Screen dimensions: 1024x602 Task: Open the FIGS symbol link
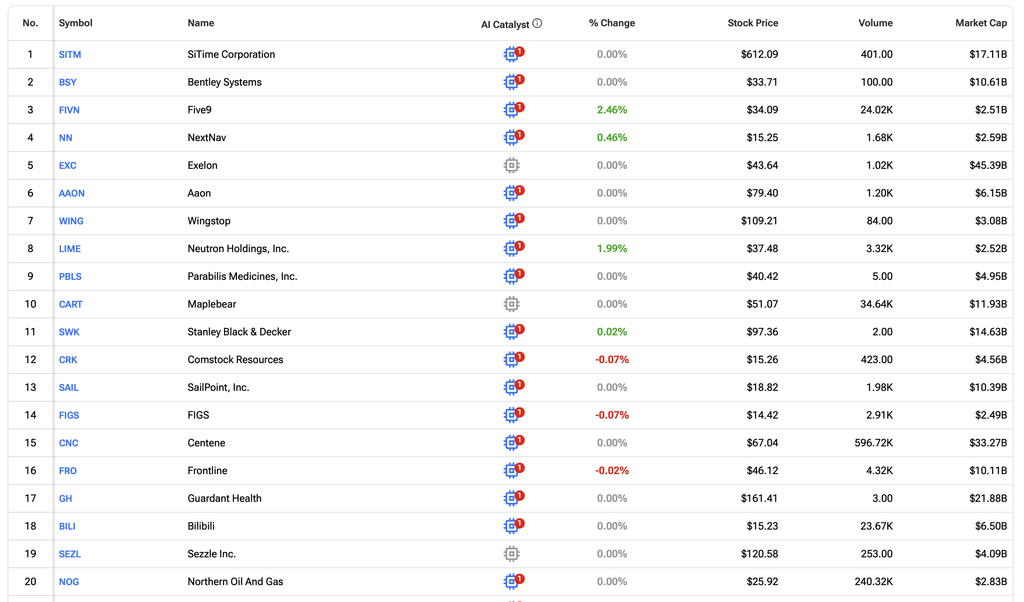tap(69, 415)
